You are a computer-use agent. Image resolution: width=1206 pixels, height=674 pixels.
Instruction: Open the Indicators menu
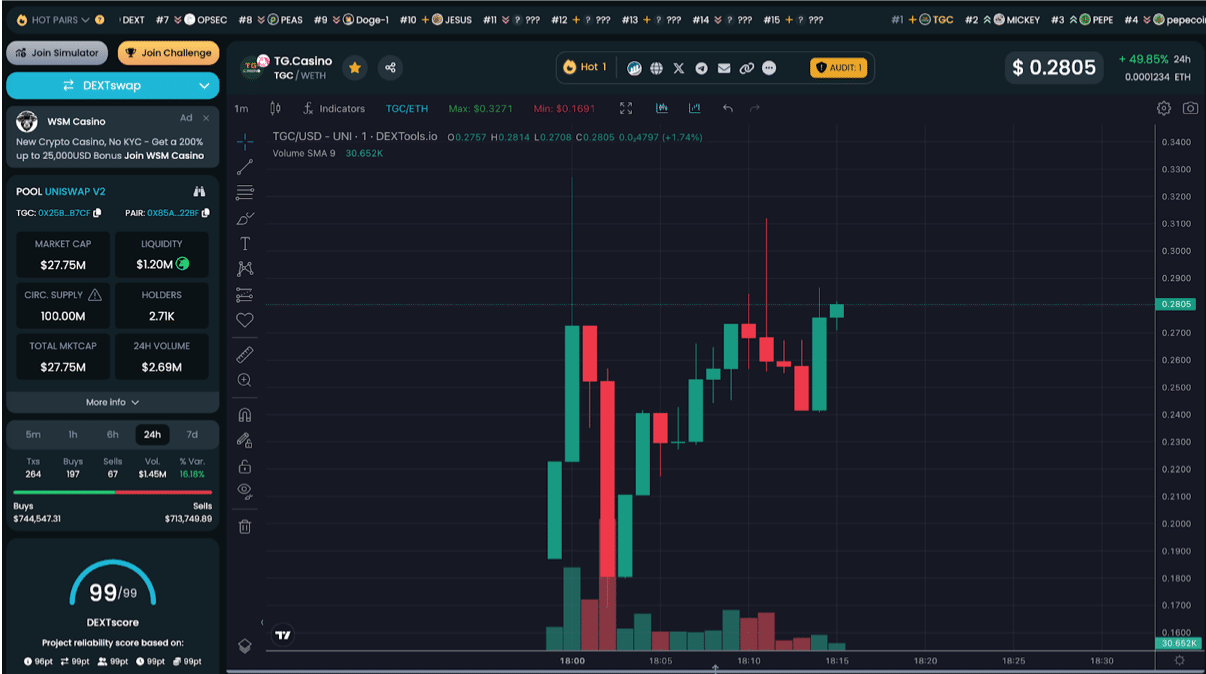(333, 108)
